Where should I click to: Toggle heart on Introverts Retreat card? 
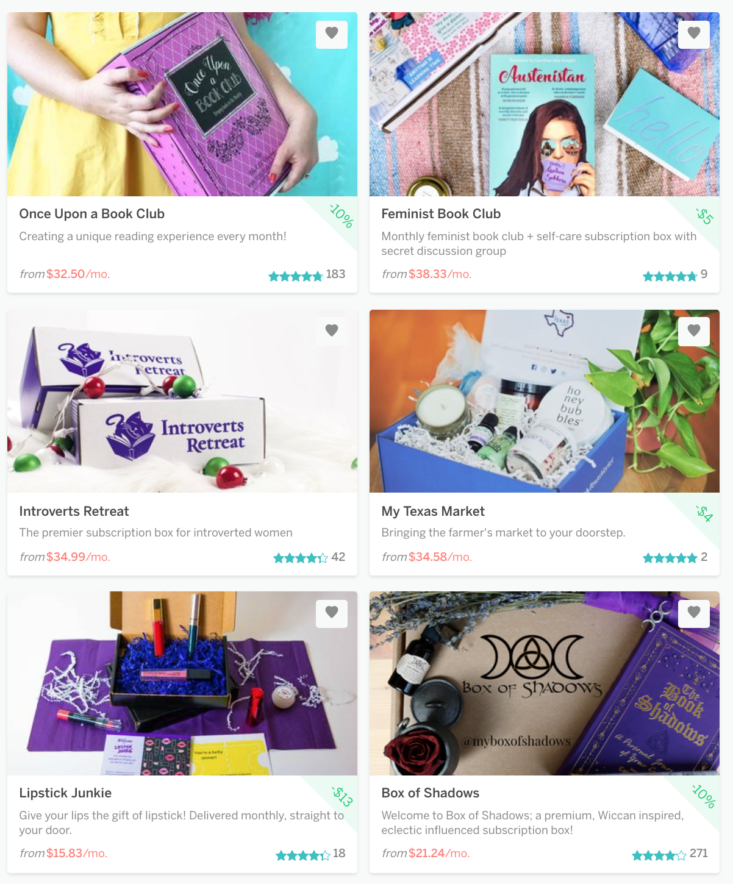click(x=332, y=331)
